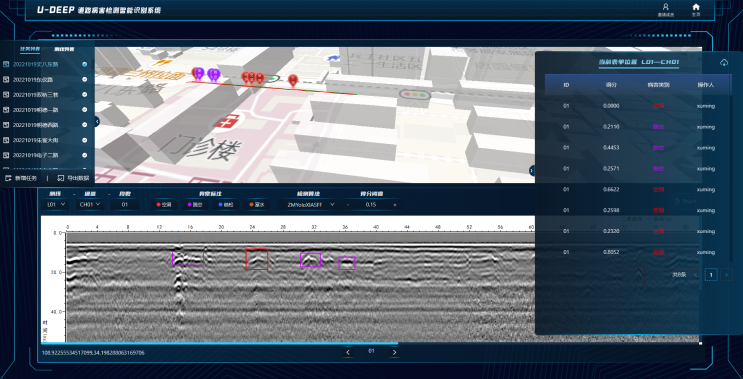Viewport: 743px width, 379px height.
Task: Click the cloud upload icon in results panel
Action: pyautogui.click(x=724, y=63)
